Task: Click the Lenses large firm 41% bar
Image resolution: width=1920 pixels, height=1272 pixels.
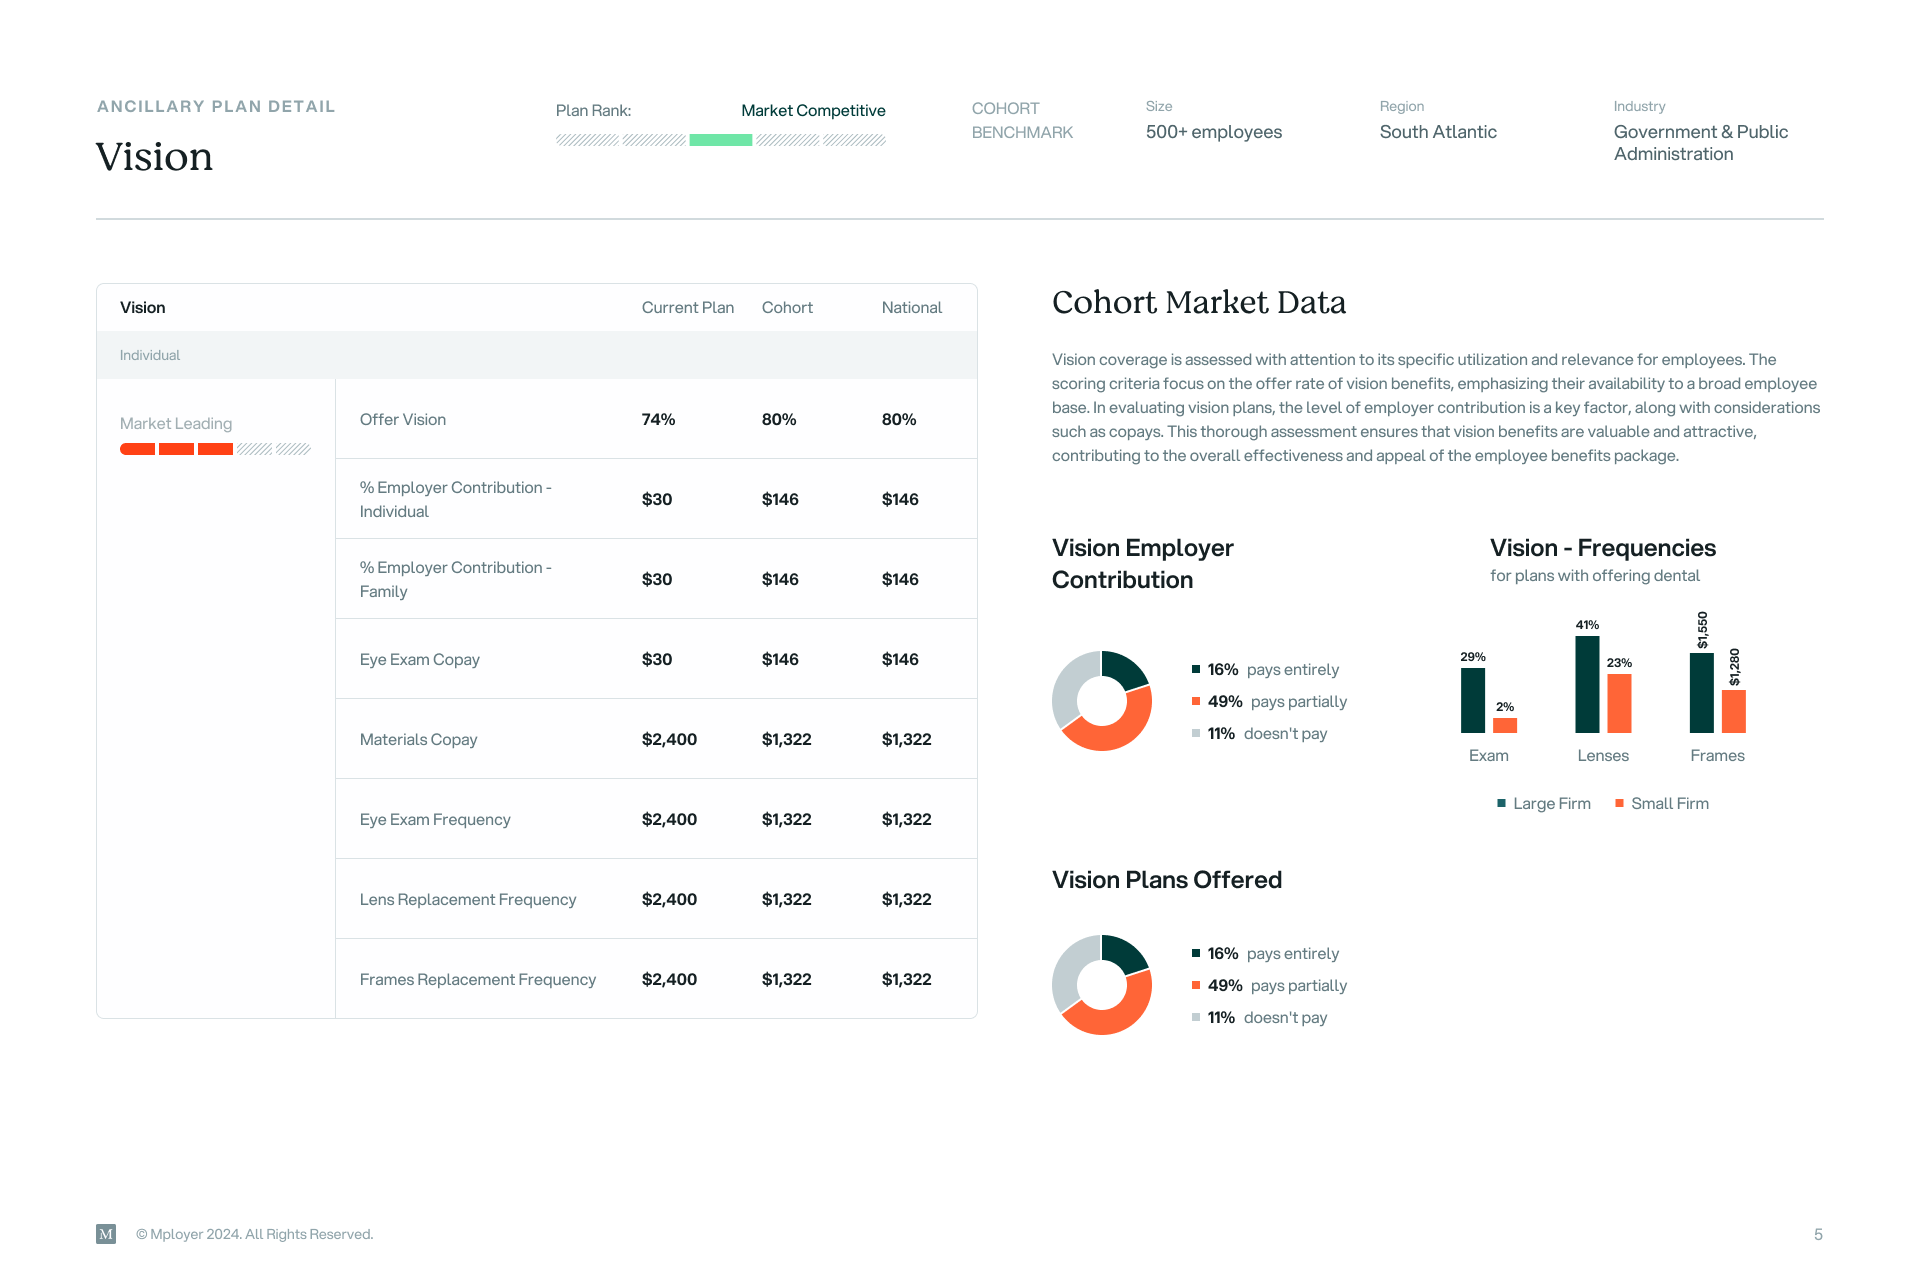Action: 1587,685
